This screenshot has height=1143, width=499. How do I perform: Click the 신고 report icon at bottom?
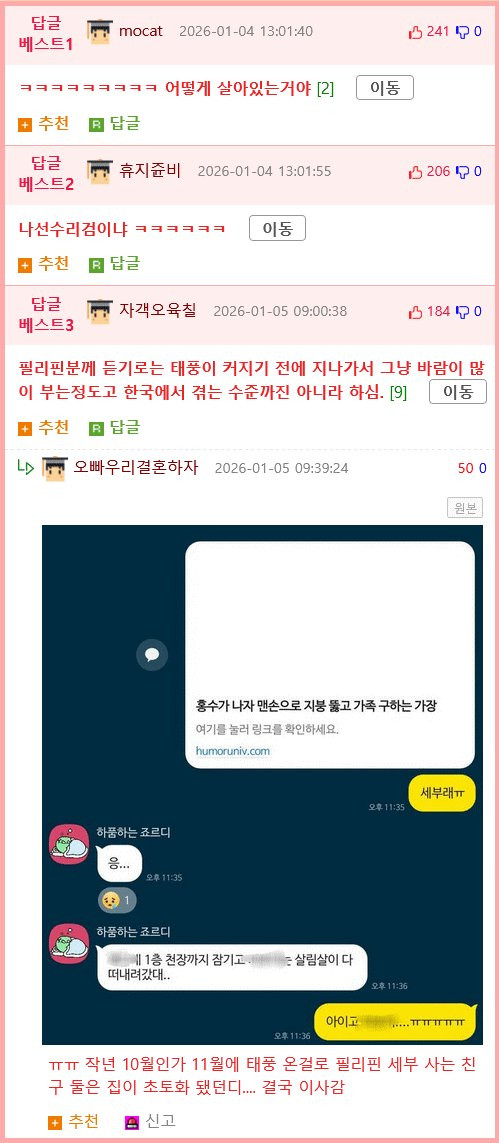[x=132, y=1123]
